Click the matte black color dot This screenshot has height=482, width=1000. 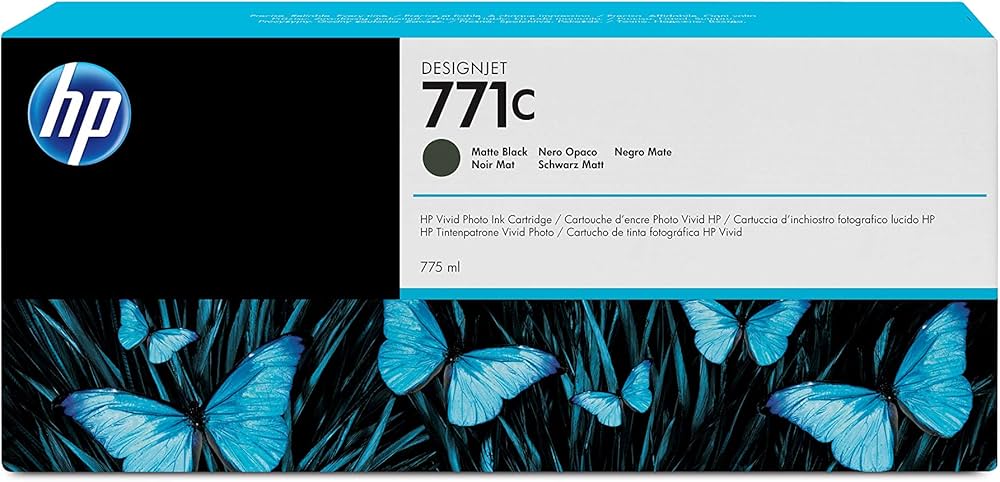point(440,157)
